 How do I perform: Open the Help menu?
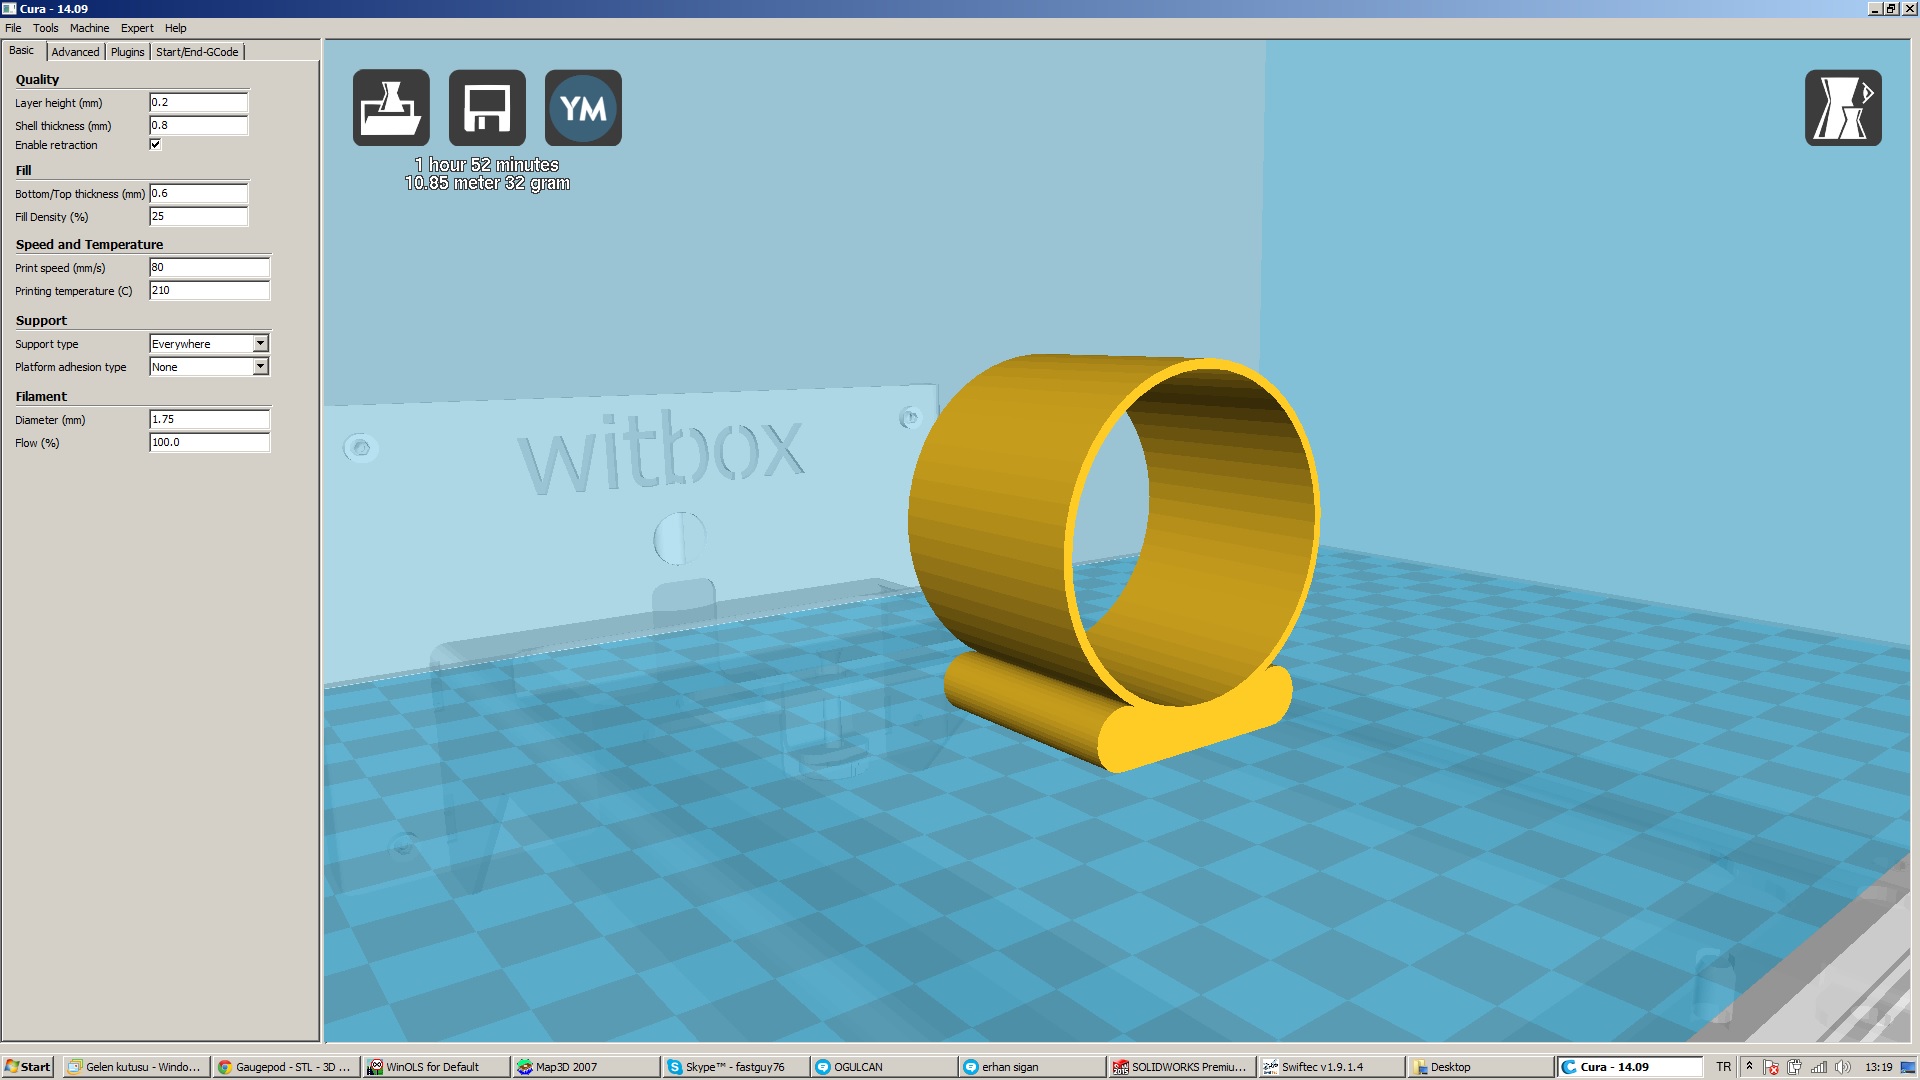pyautogui.click(x=175, y=28)
